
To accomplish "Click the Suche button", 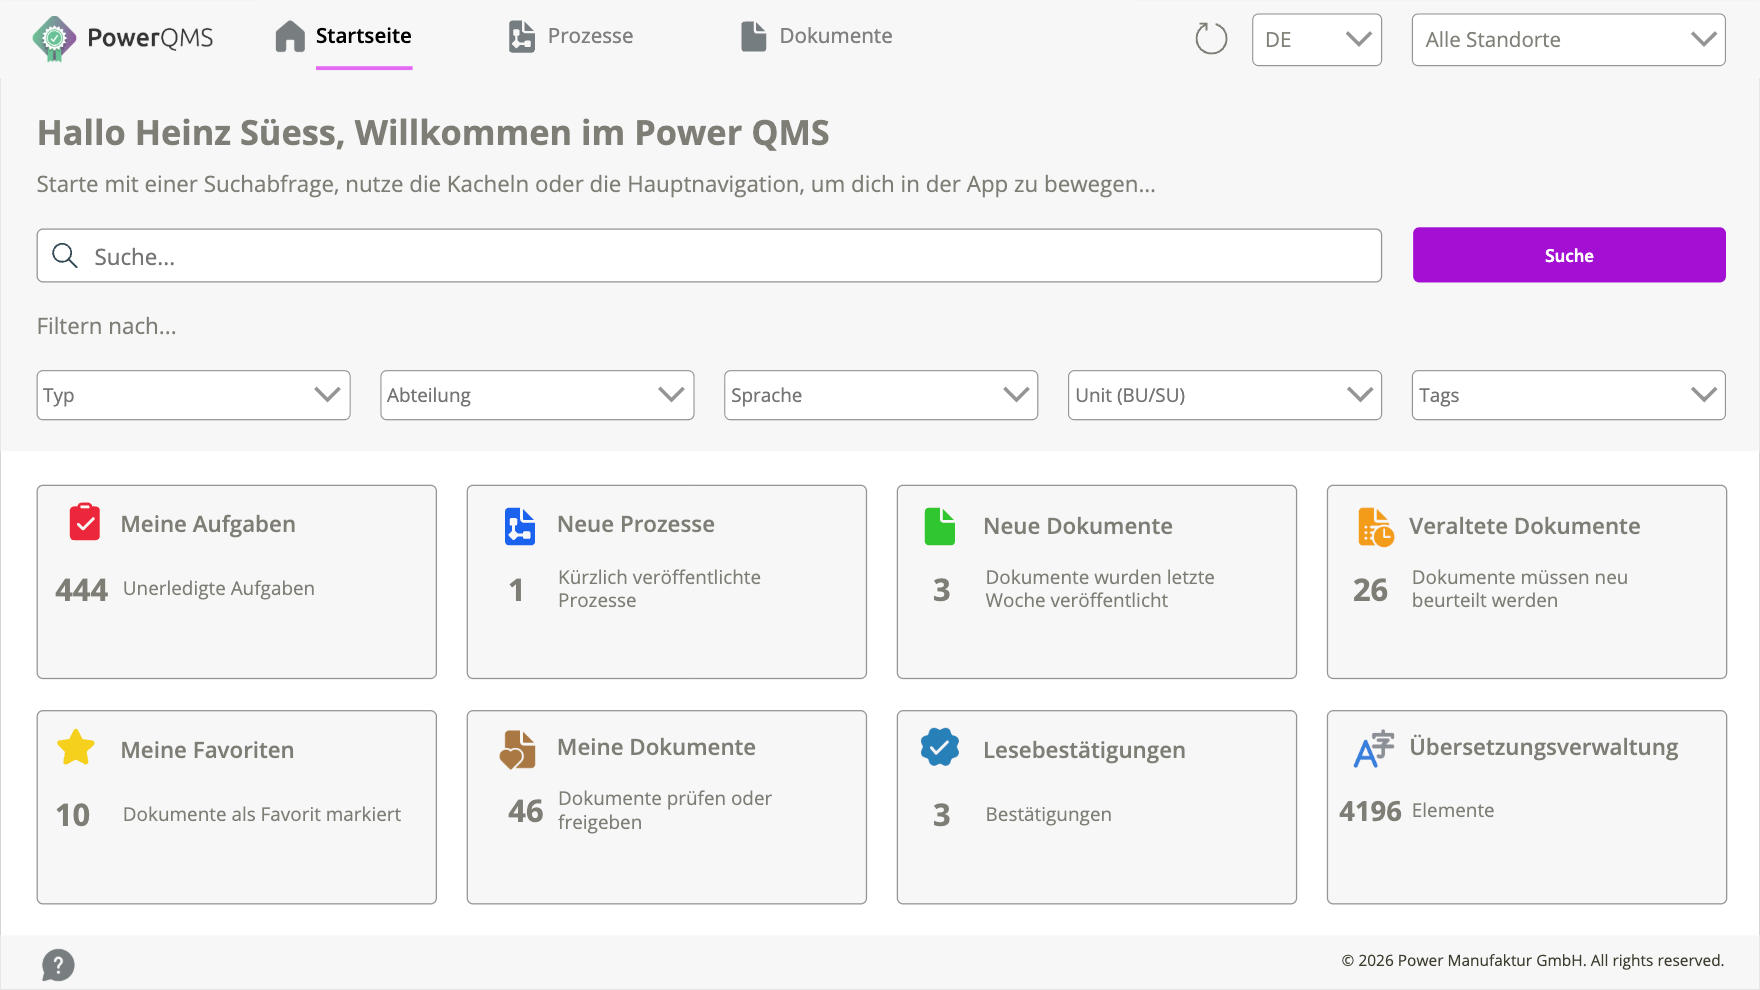I will point(1568,255).
